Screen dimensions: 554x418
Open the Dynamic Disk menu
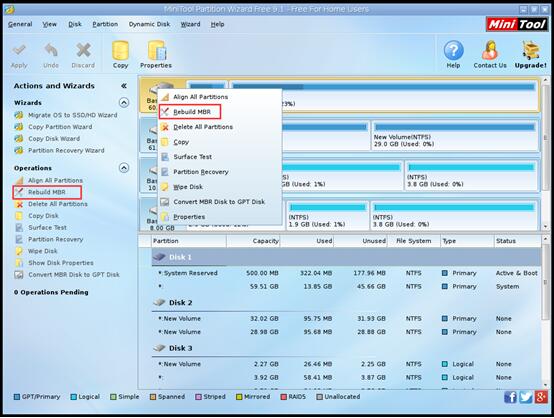(x=149, y=24)
